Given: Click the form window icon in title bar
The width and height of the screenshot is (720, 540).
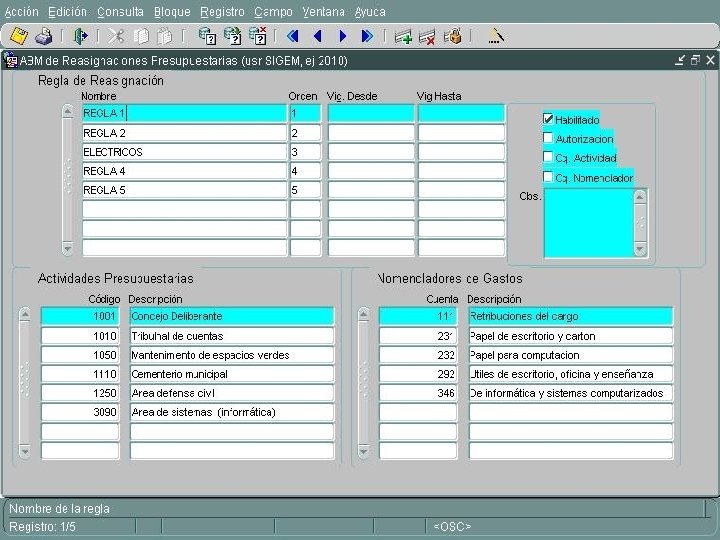Looking at the screenshot, I should 11,60.
